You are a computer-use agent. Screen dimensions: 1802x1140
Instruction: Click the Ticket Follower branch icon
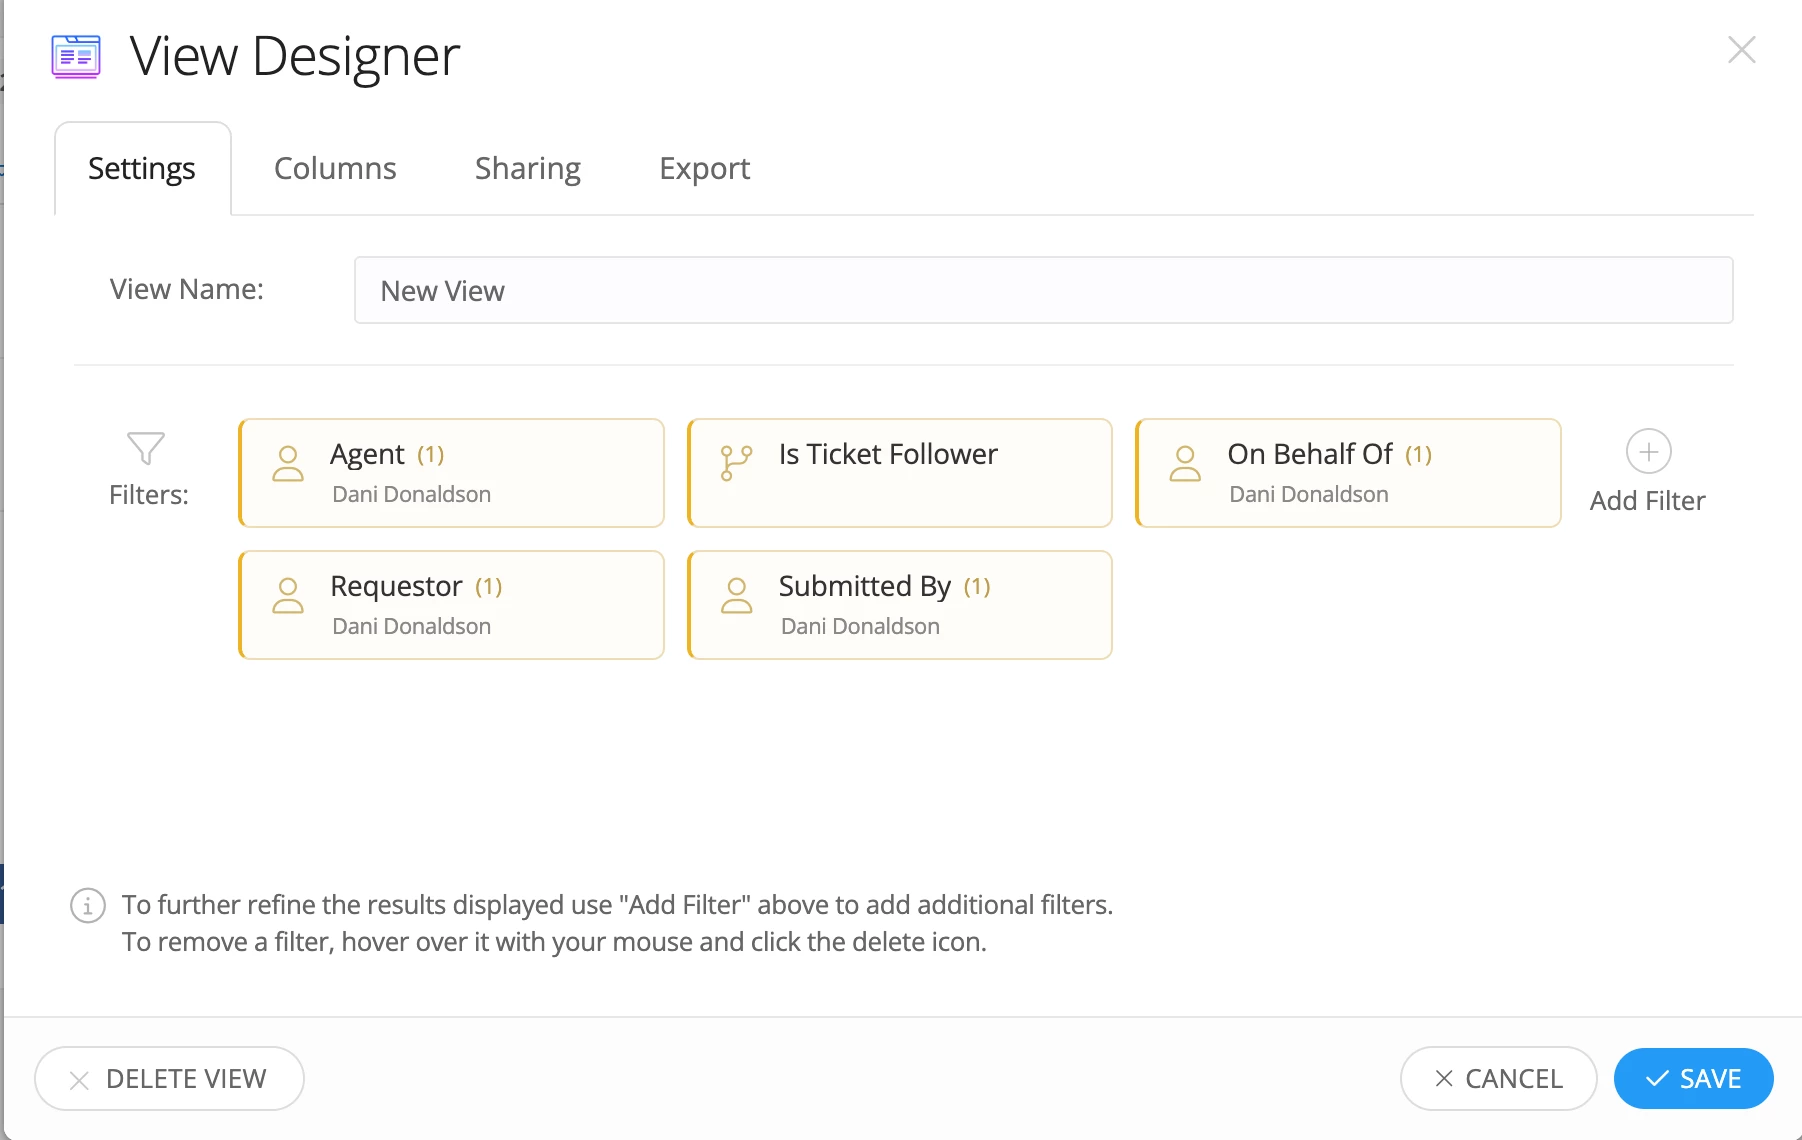[x=736, y=463]
